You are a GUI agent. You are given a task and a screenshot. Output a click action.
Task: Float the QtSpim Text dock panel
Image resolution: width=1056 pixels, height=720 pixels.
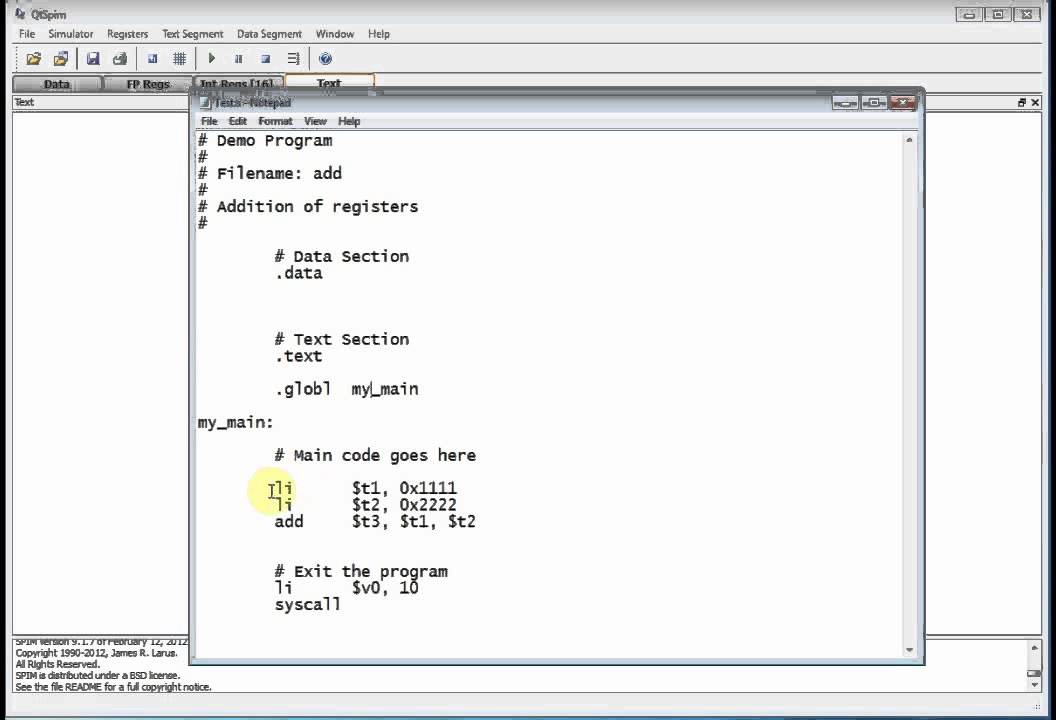point(1022,102)
